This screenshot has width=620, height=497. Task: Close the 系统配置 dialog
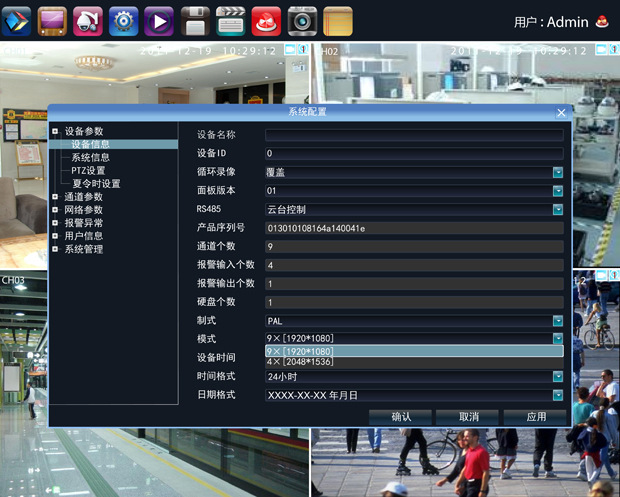point(561,113)
